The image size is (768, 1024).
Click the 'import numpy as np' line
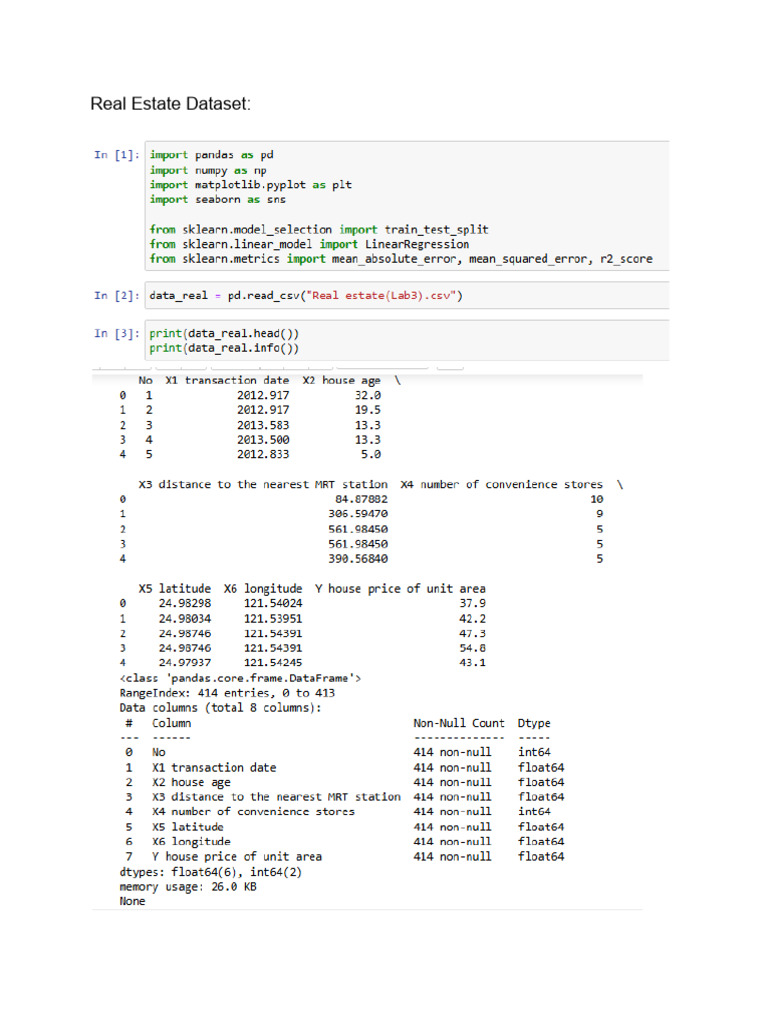(208, 170)
